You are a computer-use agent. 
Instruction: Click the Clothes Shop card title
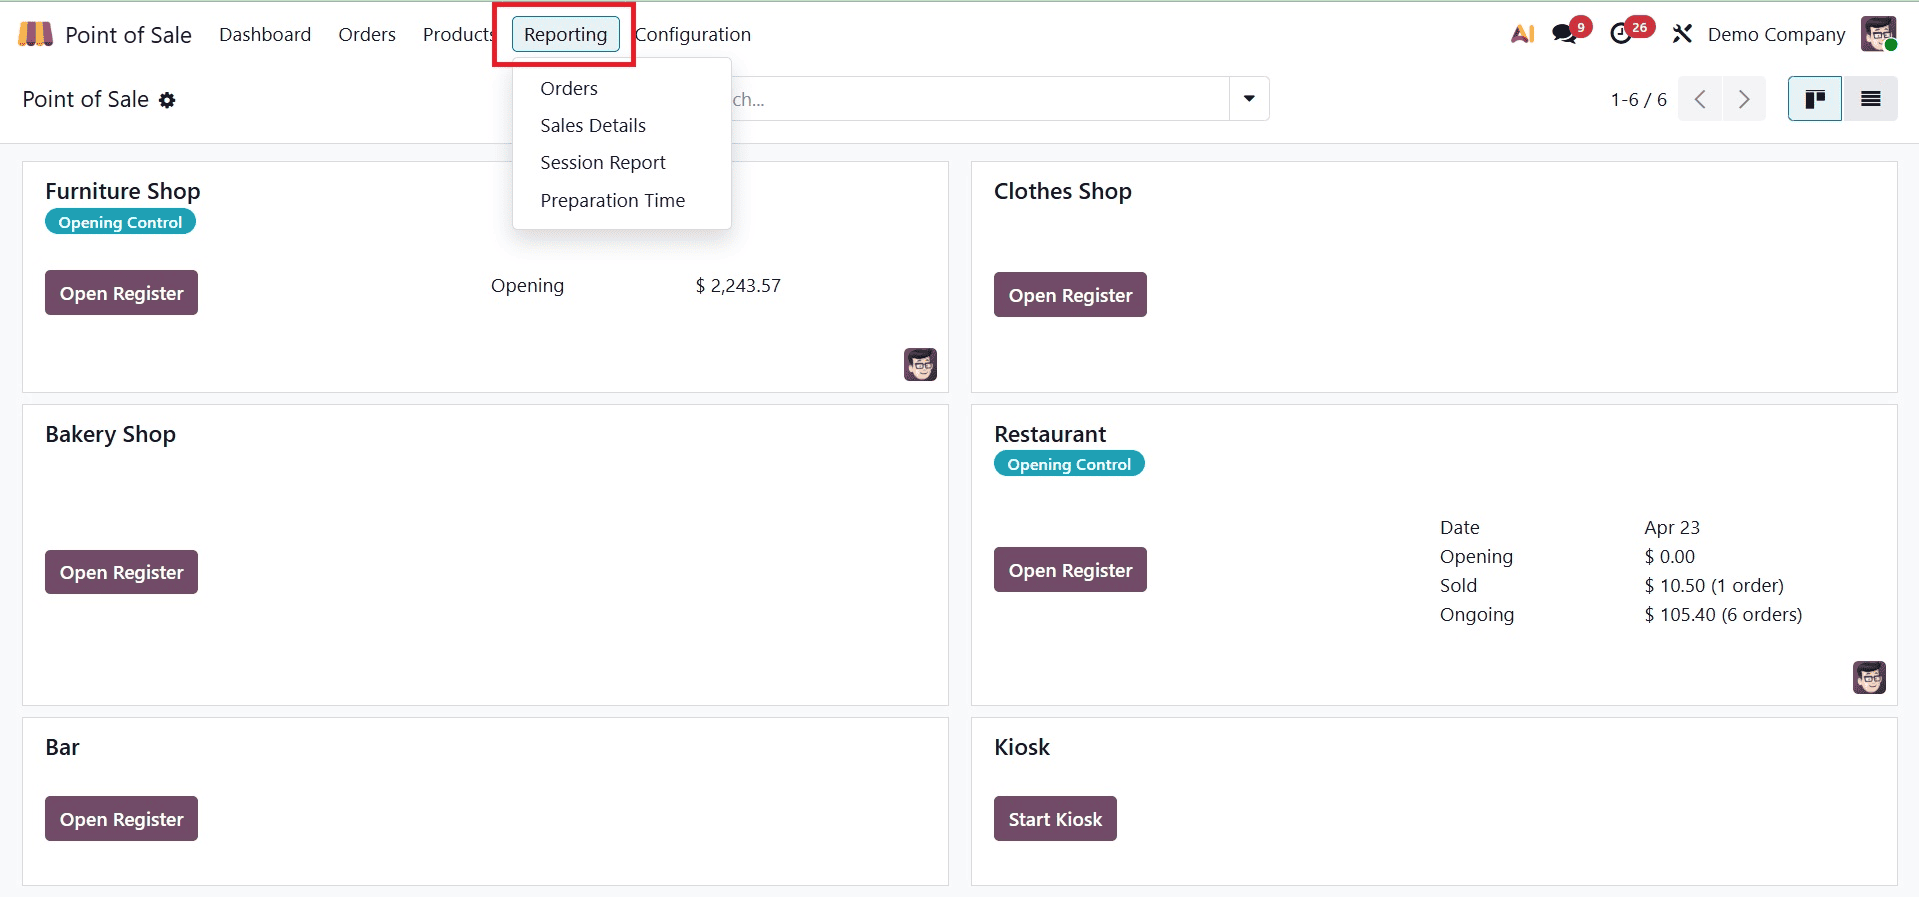1063,191
